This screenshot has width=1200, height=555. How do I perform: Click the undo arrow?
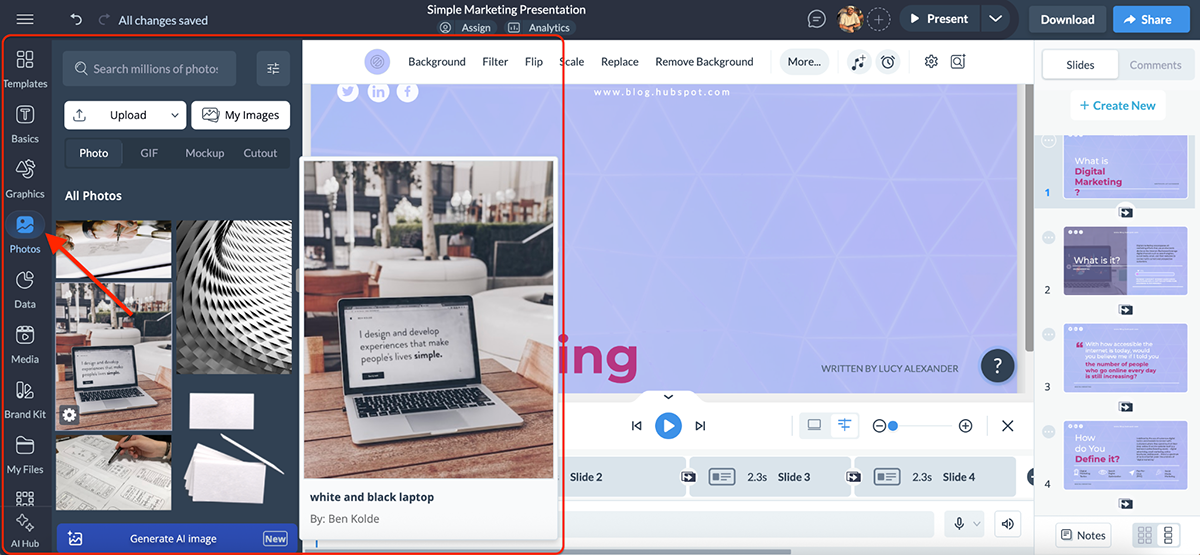coord(76,20)
